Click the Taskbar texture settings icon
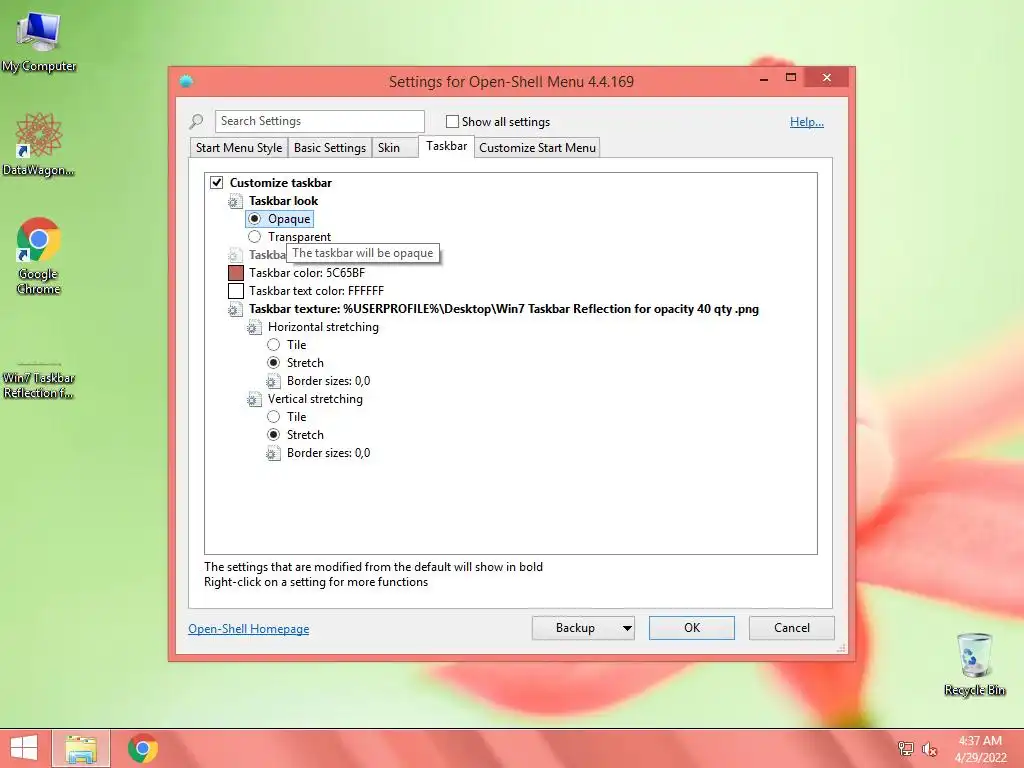The height and width of the screenshot is (768, 1024). (235, 310)
